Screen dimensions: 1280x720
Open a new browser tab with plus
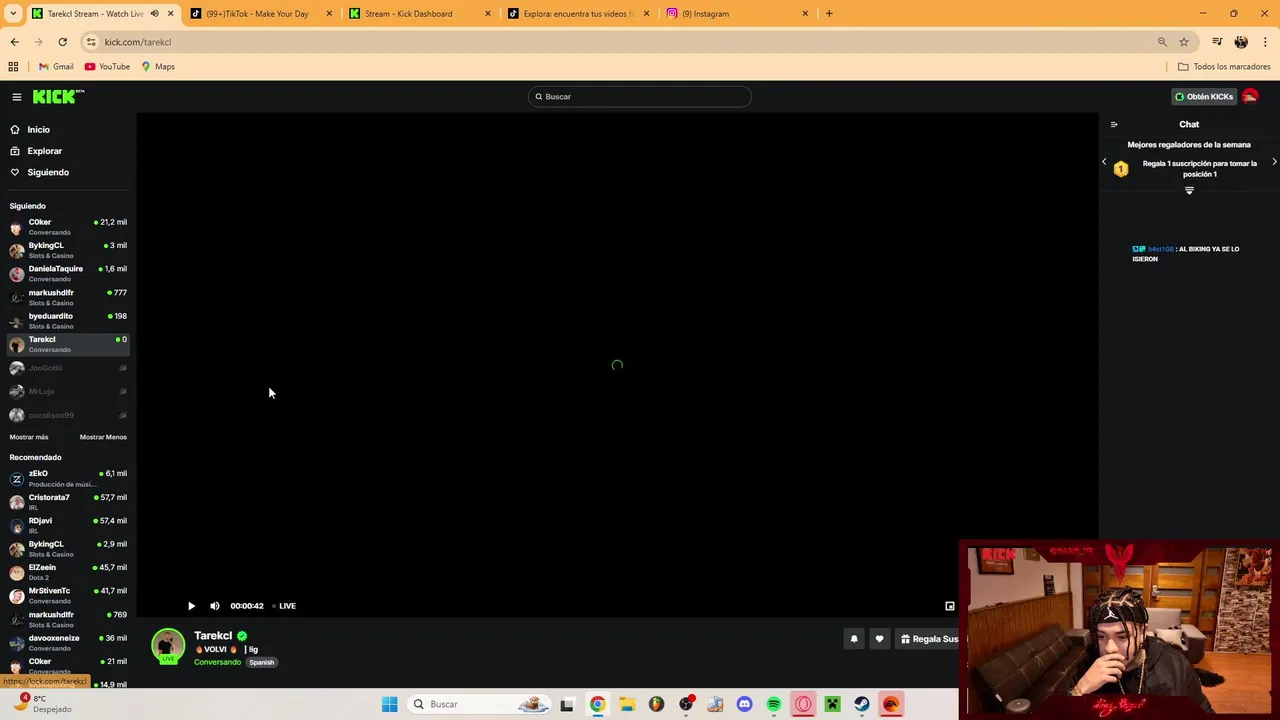829,14
